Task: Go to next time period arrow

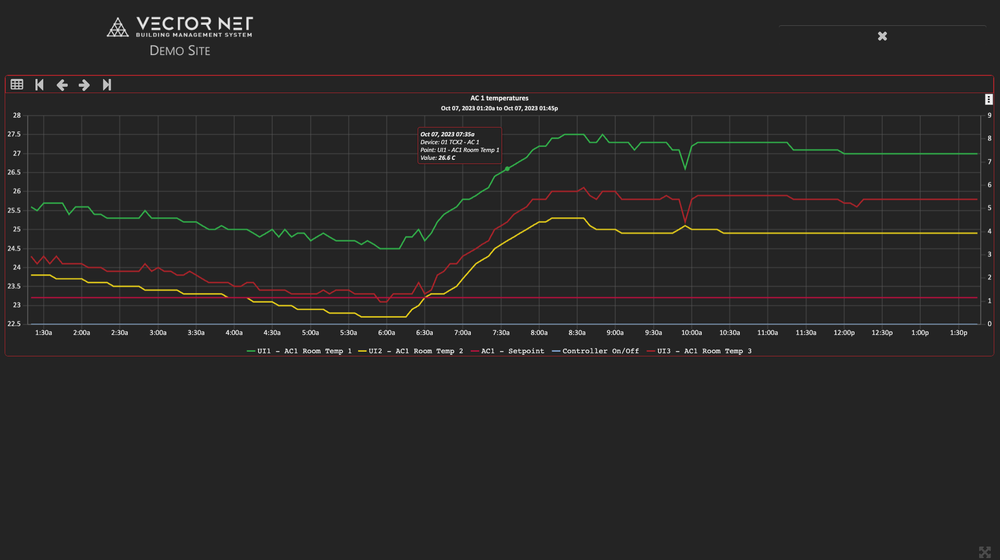Action: [x=84, y=85]
